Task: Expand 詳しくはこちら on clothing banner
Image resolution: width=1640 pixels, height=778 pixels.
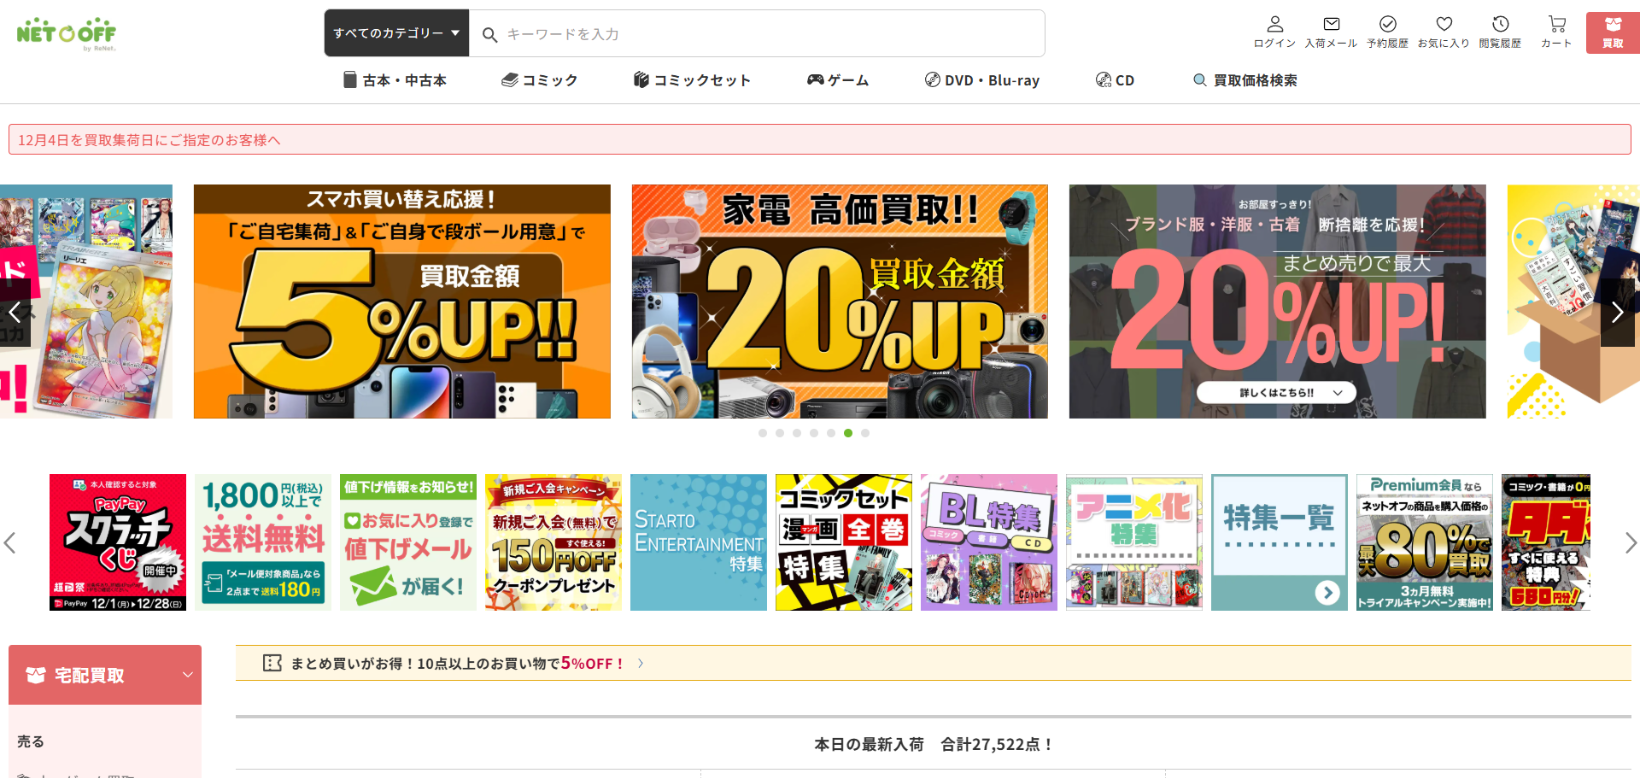Action: pyautogui.click(x=1276, y=393)
